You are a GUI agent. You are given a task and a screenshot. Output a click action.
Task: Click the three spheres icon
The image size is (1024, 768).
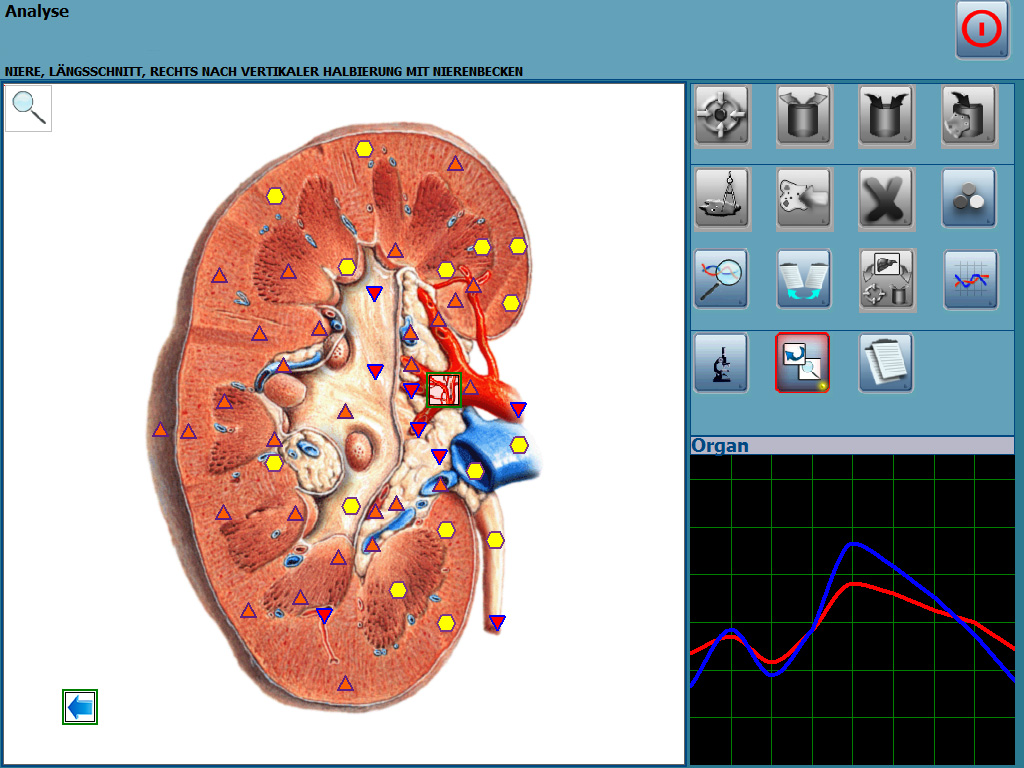[968, 198]
